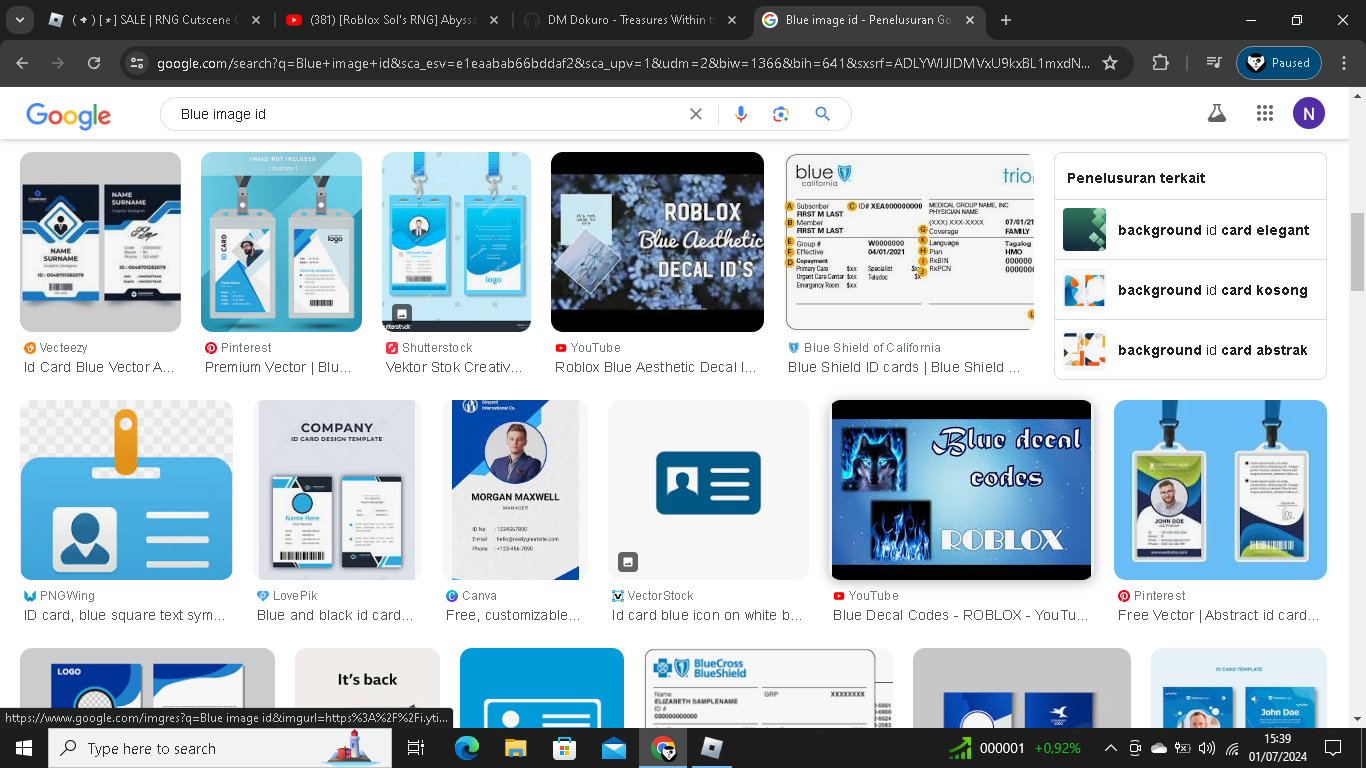Image resolution: width=1366 pixels, height=768 pixels.
Task: Open Microsoft Store from taskbar
Action: (x=564, y=748)
